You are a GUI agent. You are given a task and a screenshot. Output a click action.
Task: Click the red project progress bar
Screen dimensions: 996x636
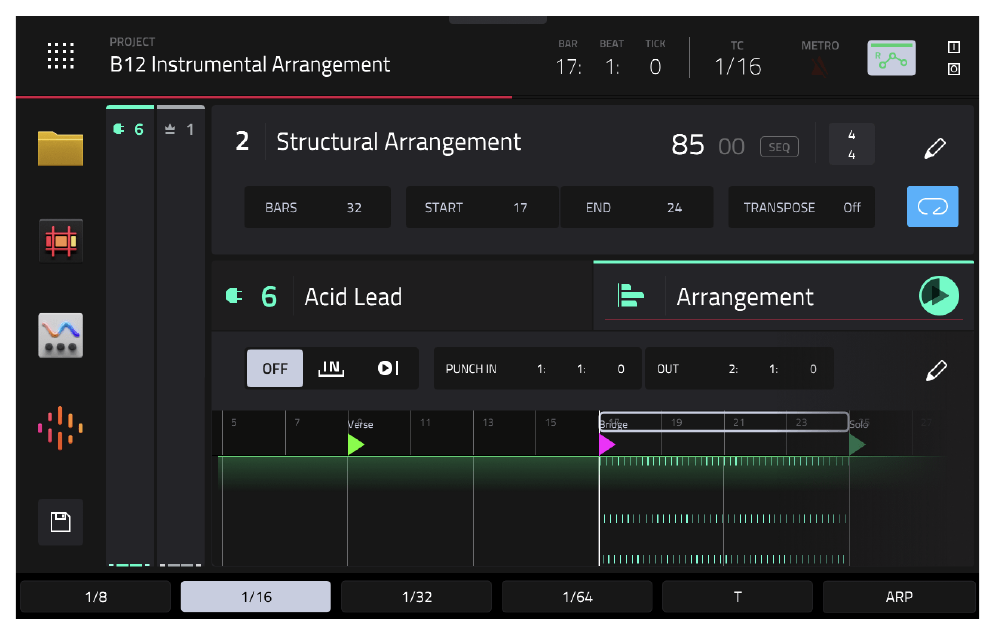tap(264, 97)
